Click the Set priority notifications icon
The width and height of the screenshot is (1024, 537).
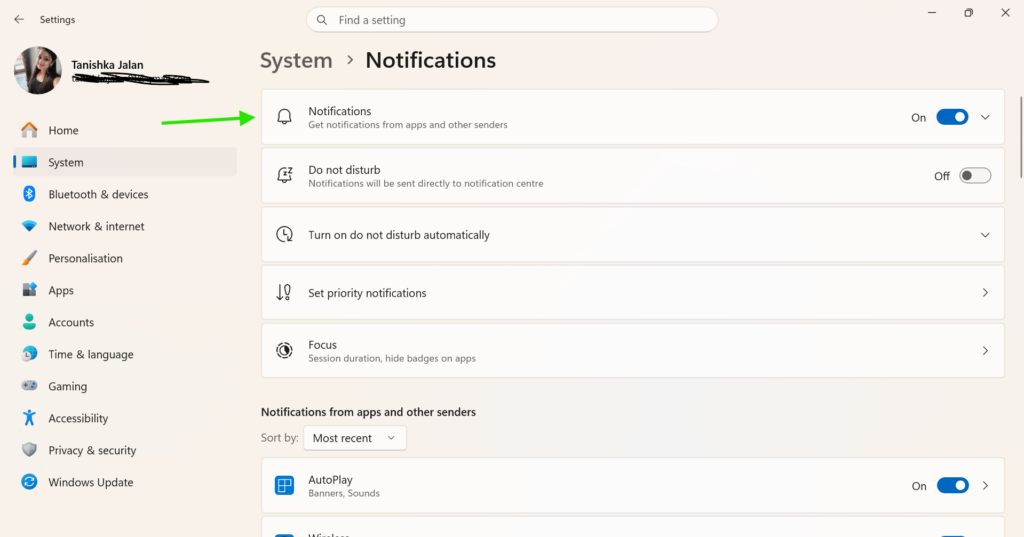[x=284, y=293]
